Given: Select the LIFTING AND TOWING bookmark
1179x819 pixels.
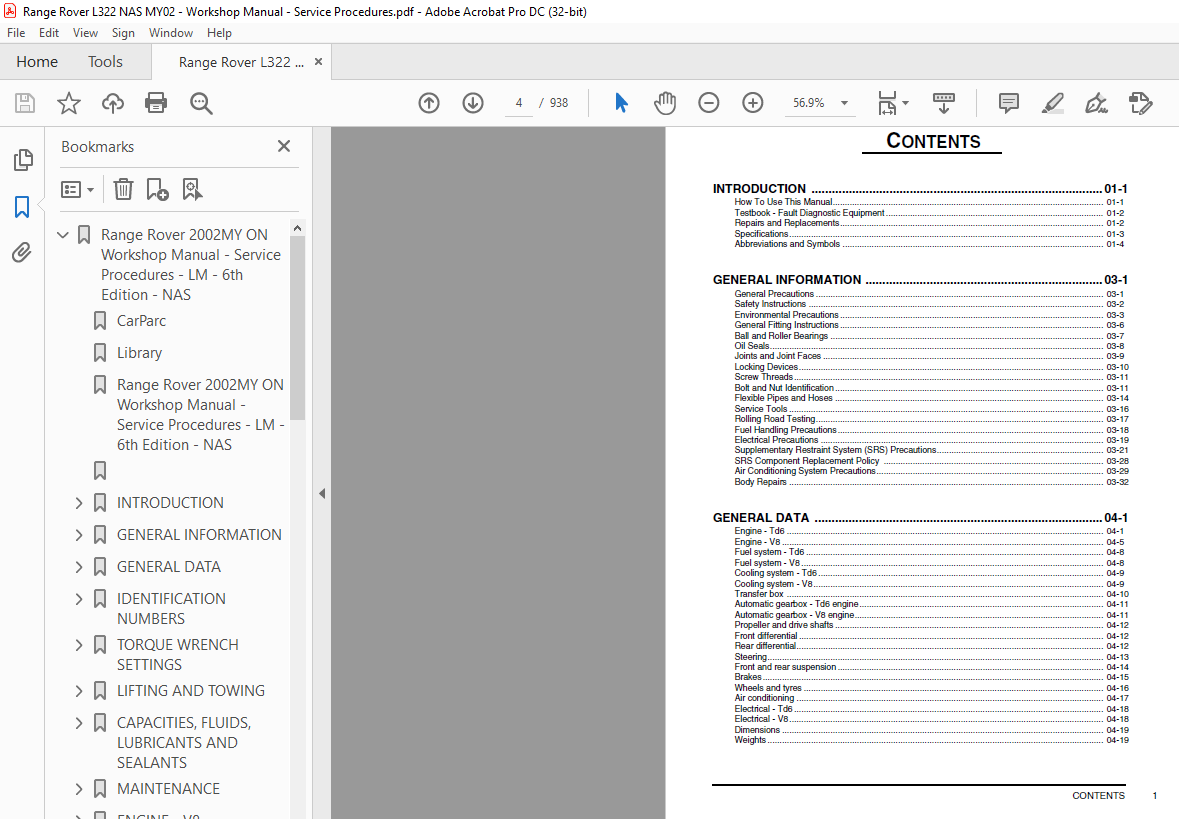Looking at the screenshot, I should [191, 690].
